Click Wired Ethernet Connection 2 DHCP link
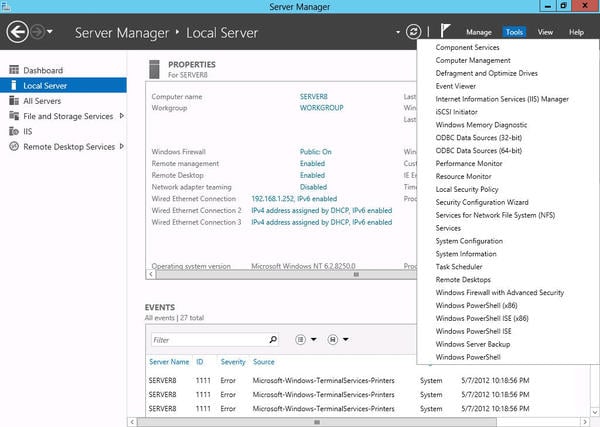Viewport: 600px width, 427px height. click(x=321, y=210)
